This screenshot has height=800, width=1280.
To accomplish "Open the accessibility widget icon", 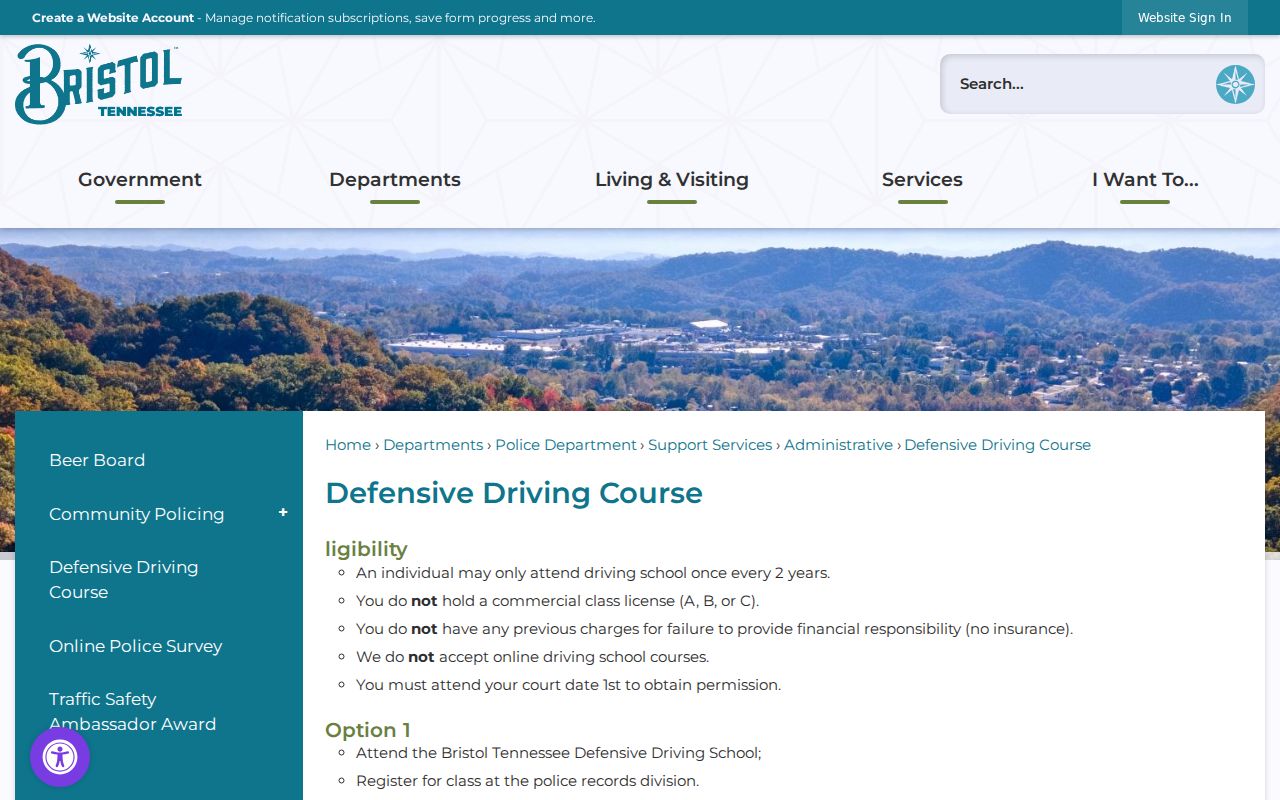I will coord(60,757).
